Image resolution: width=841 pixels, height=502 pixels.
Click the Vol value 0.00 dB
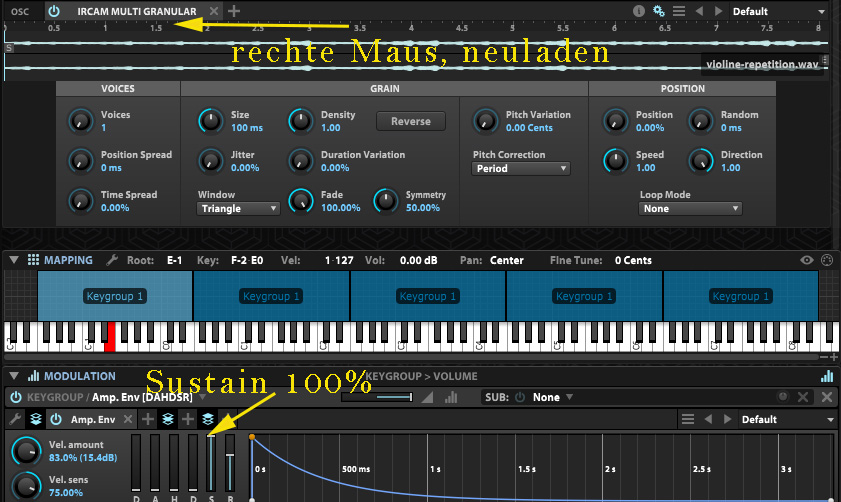click(x=418, y=261)
